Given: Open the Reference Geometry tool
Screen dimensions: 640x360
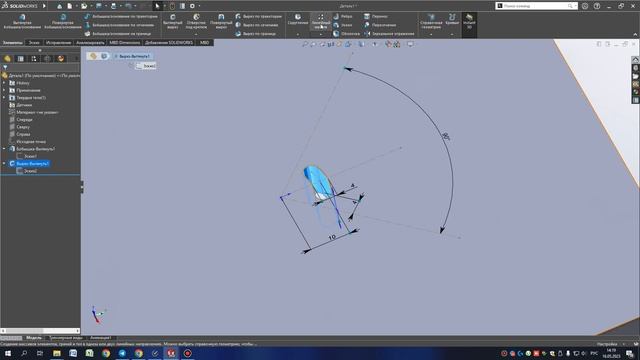Looking at the screenshot, I should click(x=431, y=20).
